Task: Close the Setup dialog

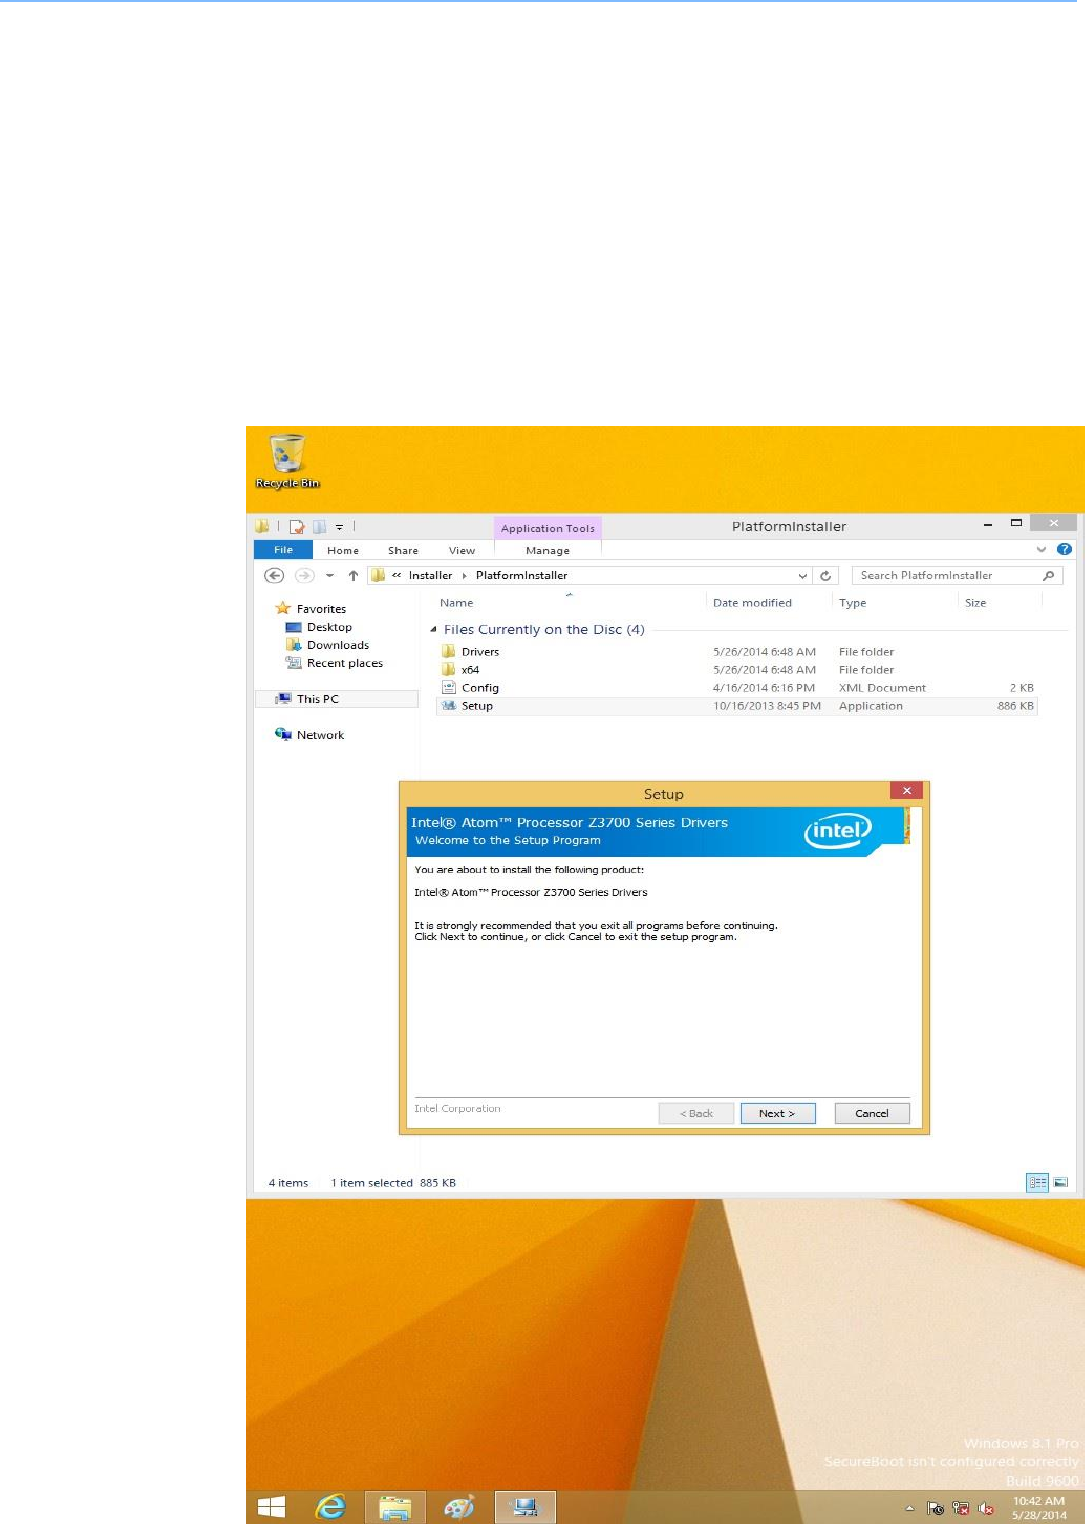Action: 906,791
